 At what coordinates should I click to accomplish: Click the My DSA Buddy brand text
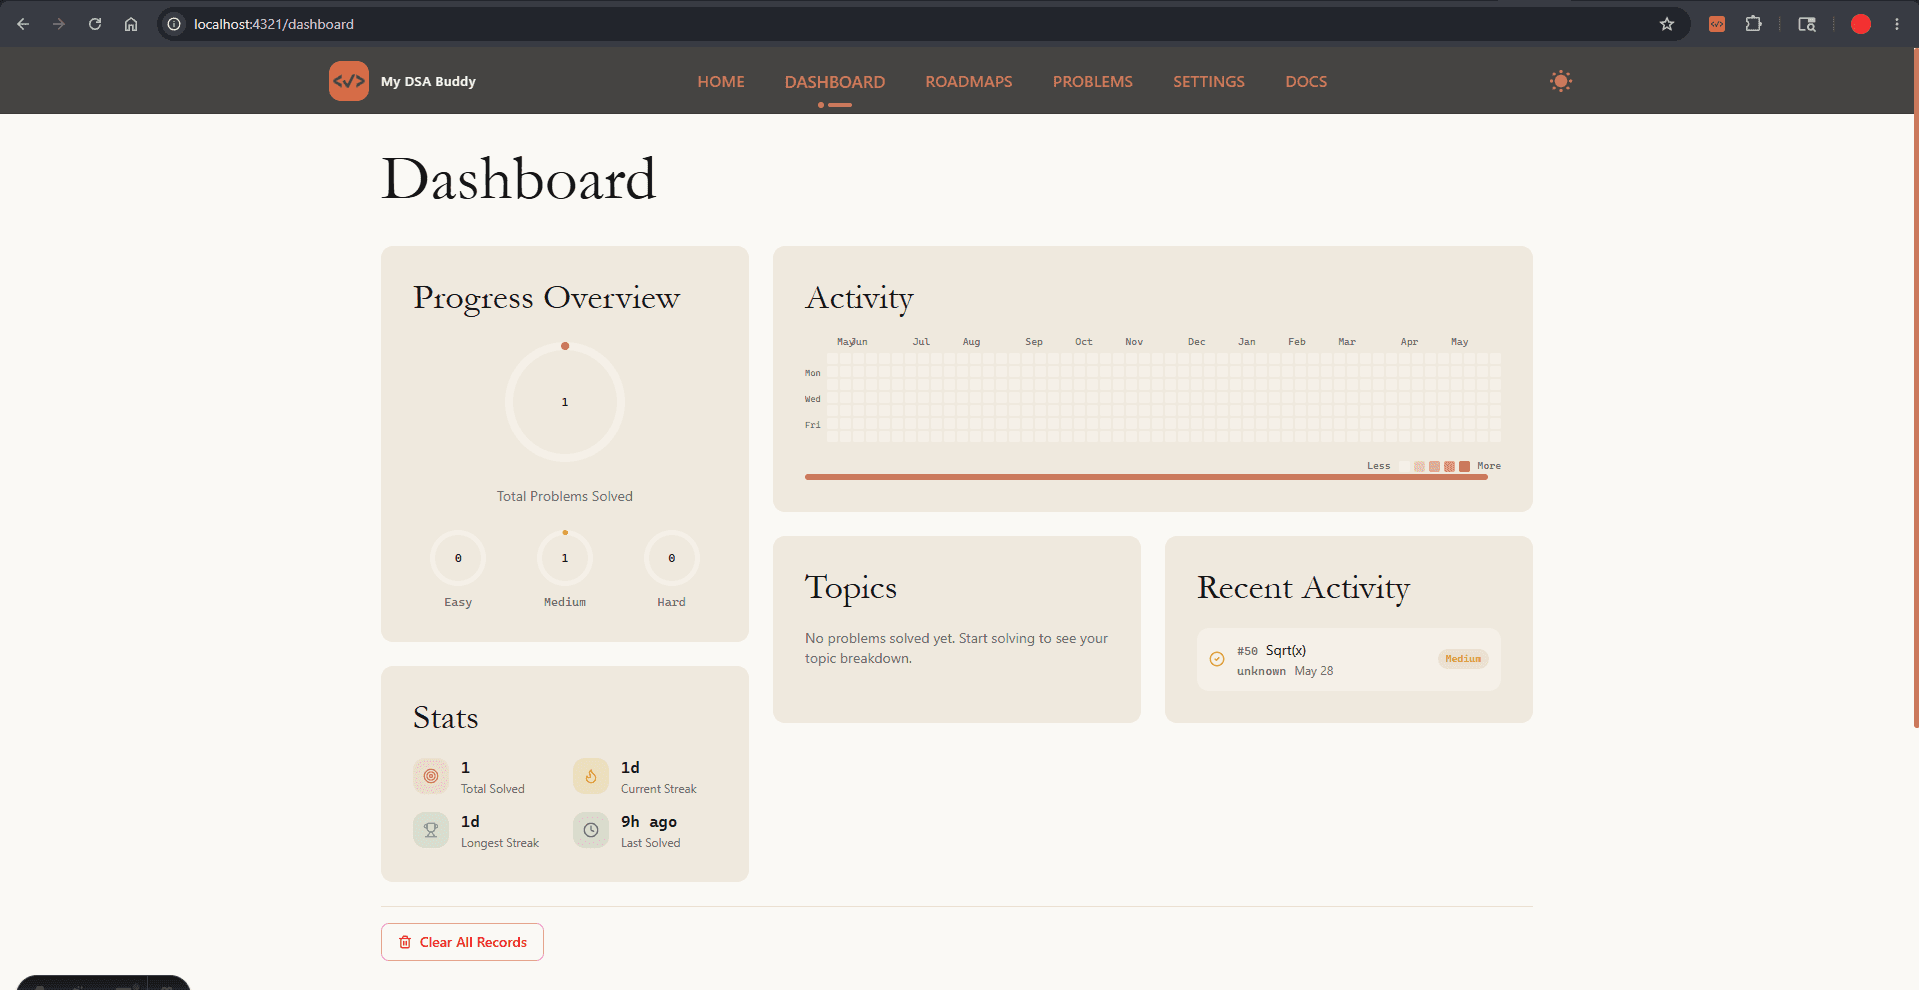[x=428, y=82]
